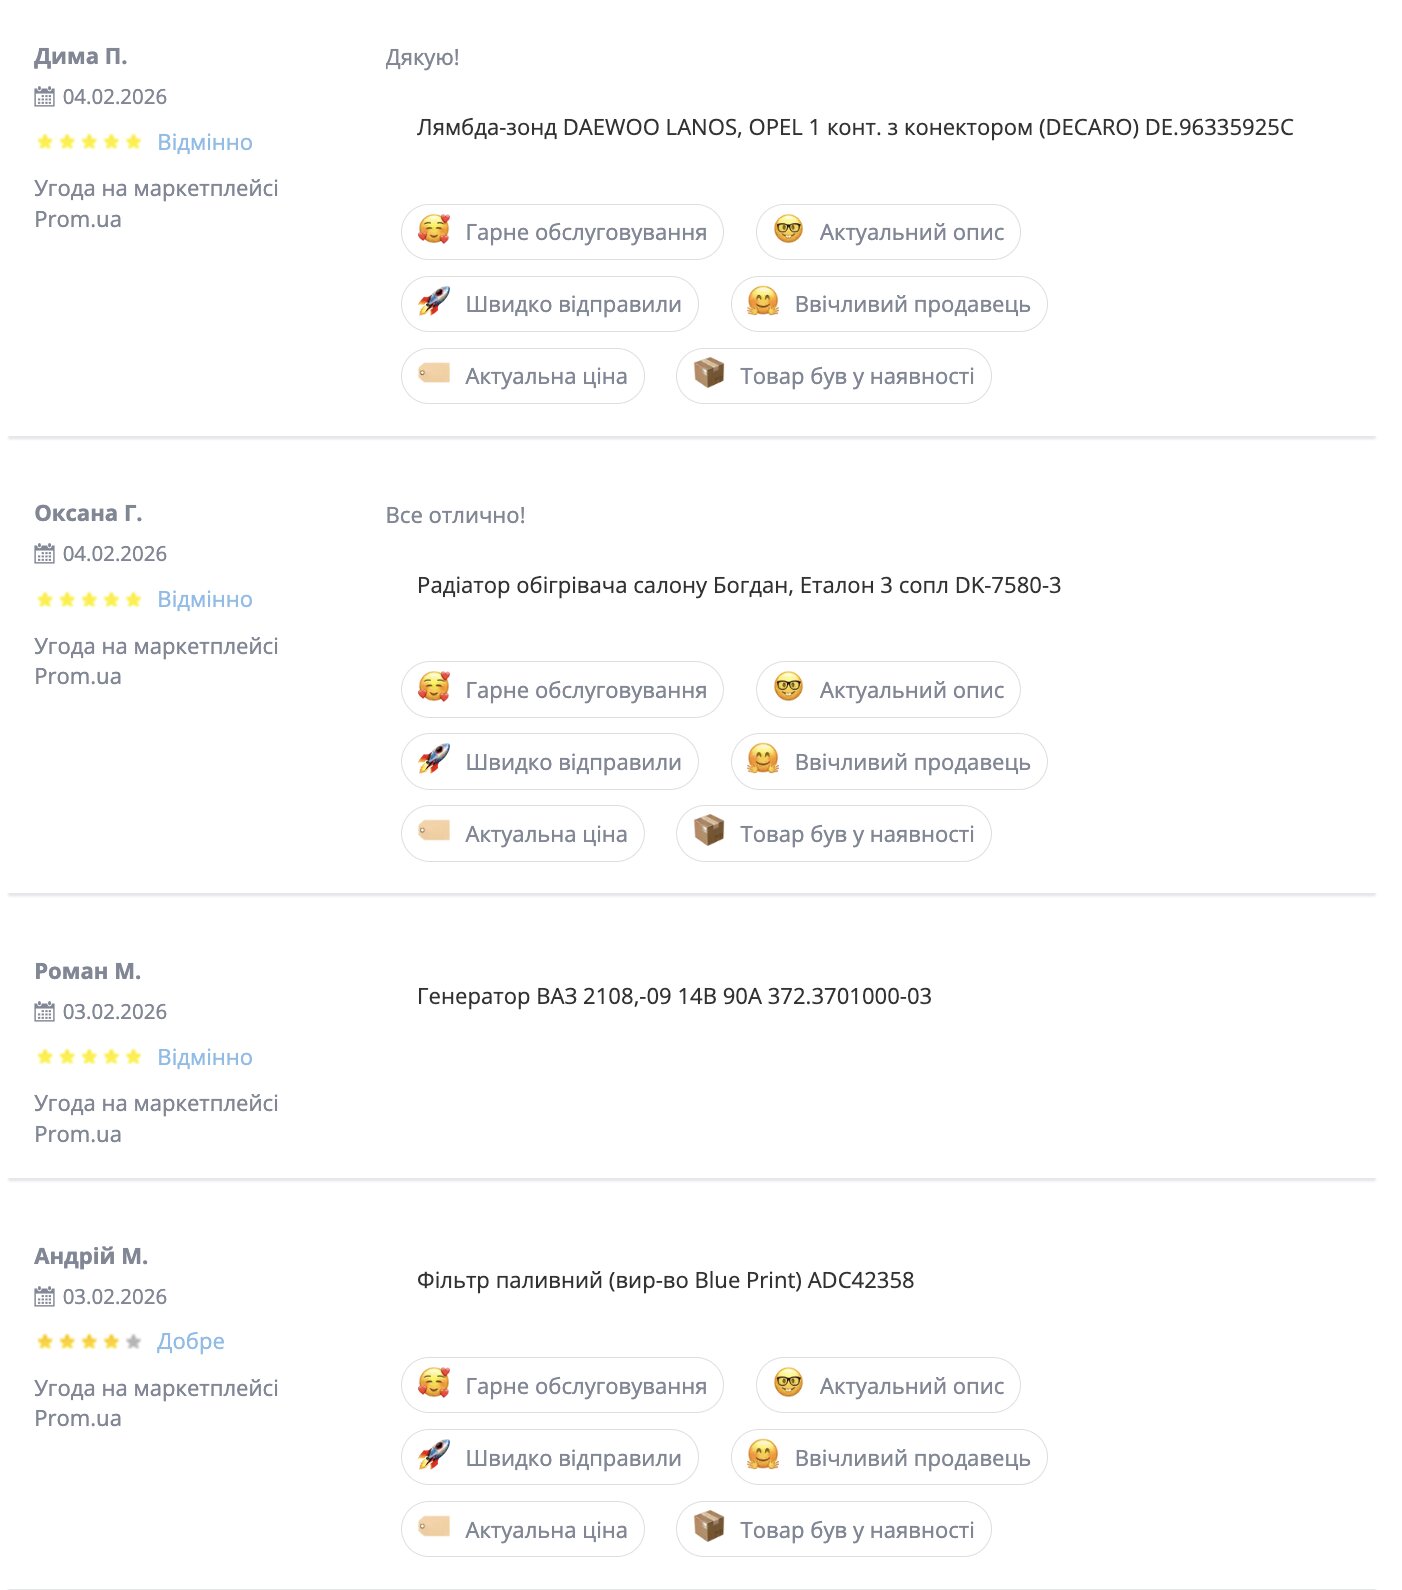This screenshot has height=1590, width=1402.
Task: Click calendar icon under Андрій М. name
Action: coord(45,1297)
